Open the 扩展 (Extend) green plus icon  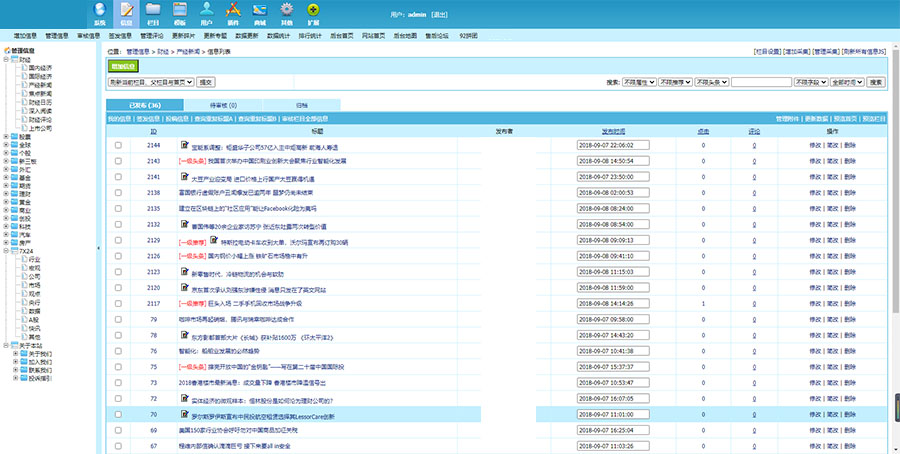(313, 10)
